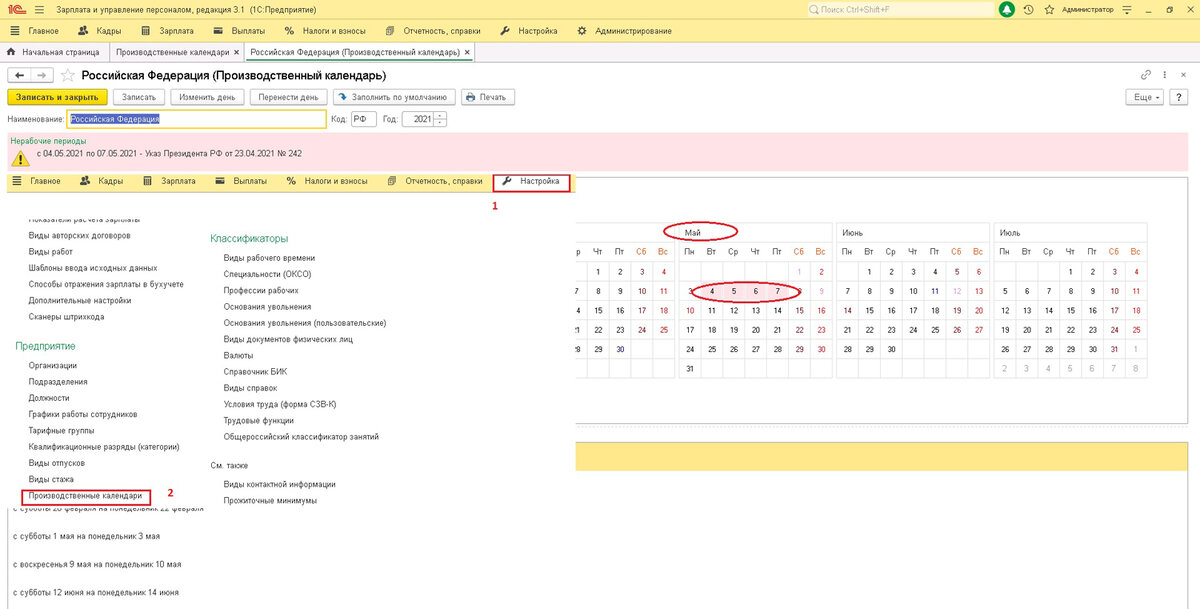Open Производственные календари link under Предприятие
Viewport: 1200px width, 609px height.
click(85, 495)
